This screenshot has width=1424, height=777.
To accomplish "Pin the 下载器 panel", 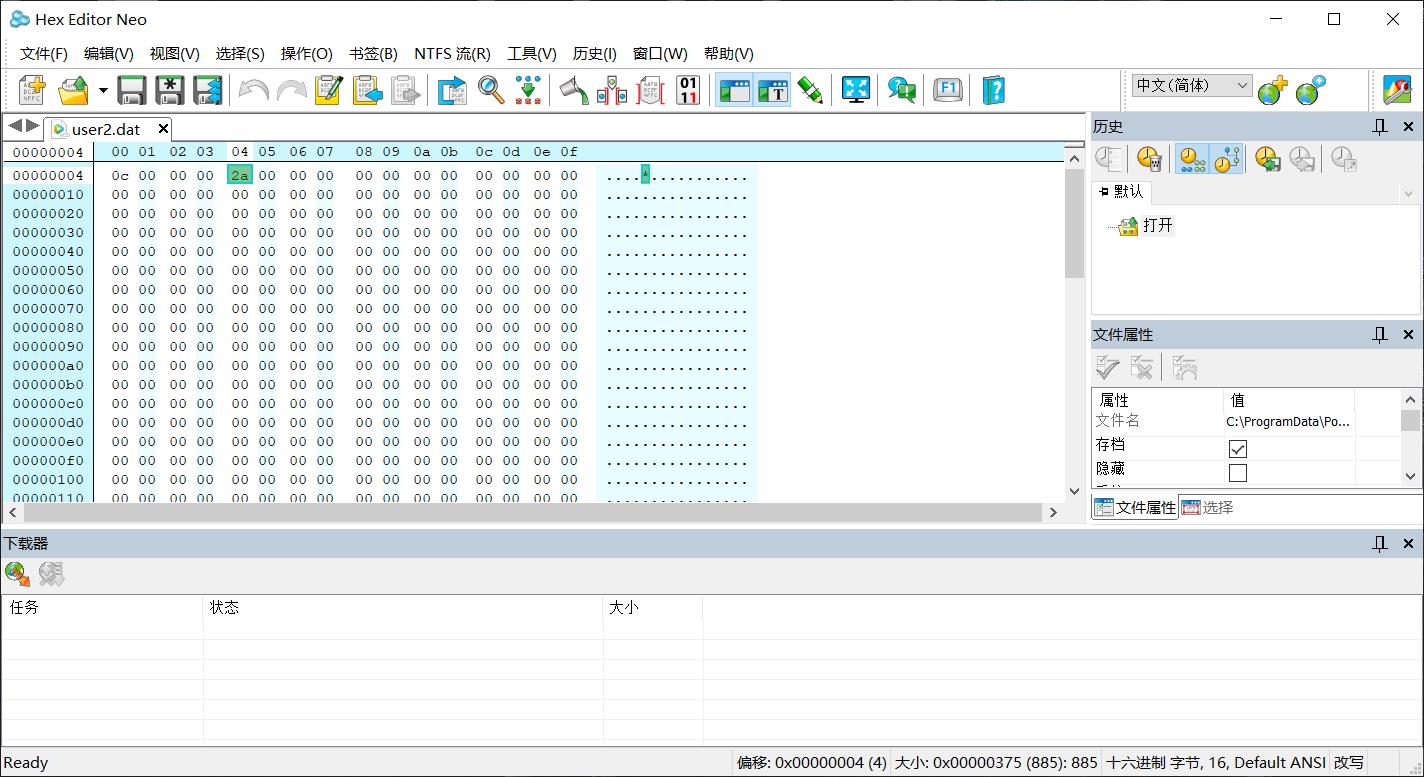I will coord(1380,544).
